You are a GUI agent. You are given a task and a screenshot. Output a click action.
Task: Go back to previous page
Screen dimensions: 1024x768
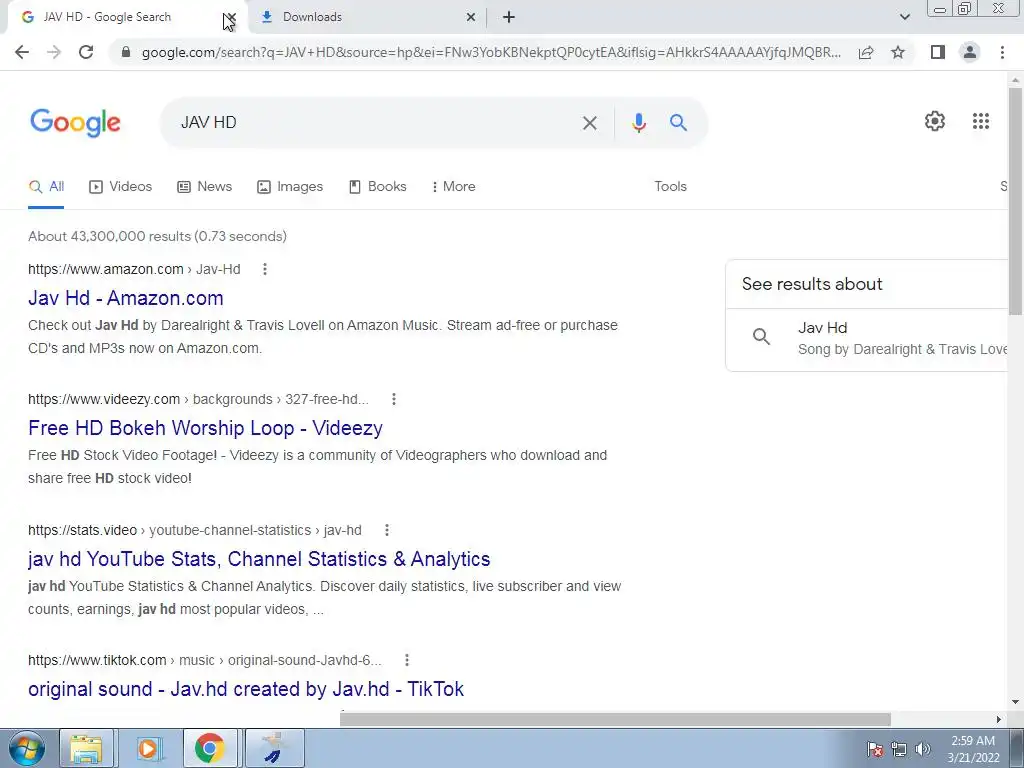(22, 52)
